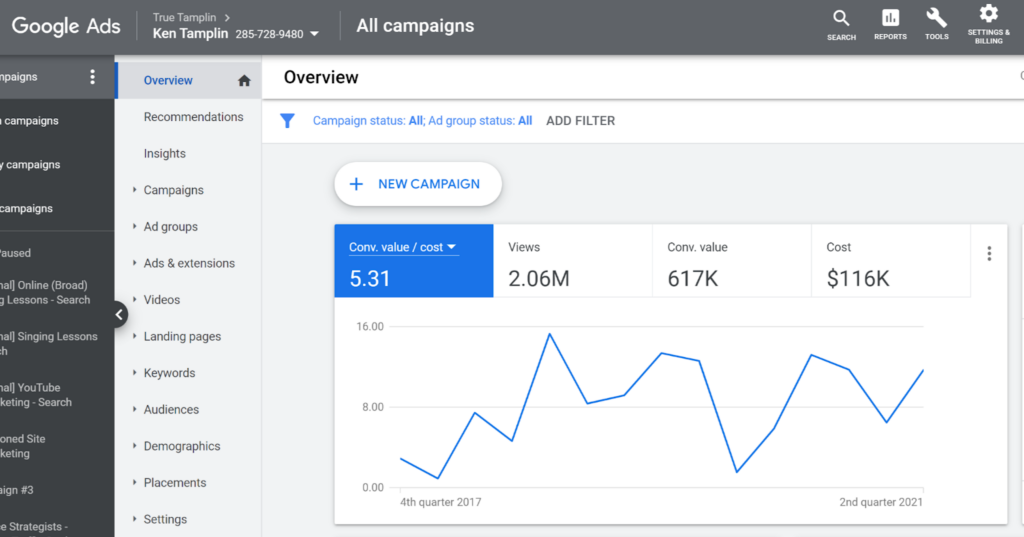Collapse the sidebar with the chevron handle

tap(119, 315)
